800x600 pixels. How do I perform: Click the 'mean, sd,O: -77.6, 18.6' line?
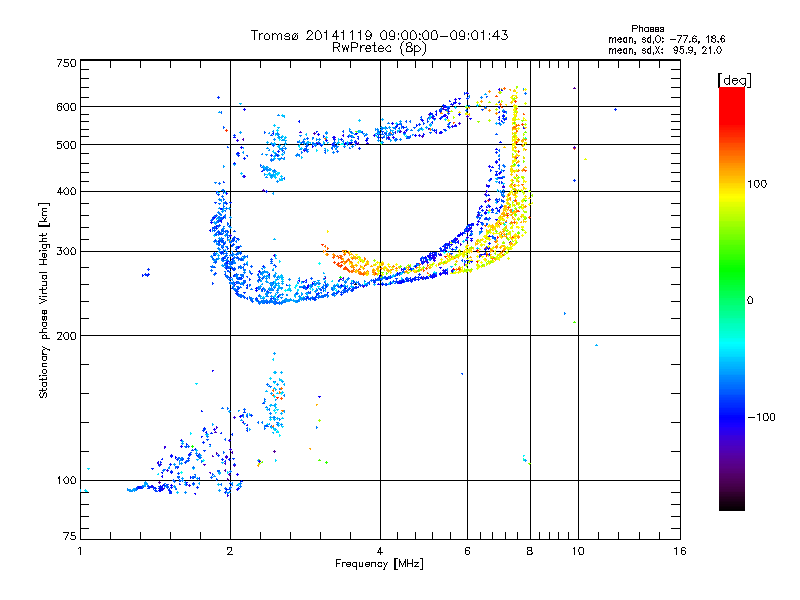666,39
